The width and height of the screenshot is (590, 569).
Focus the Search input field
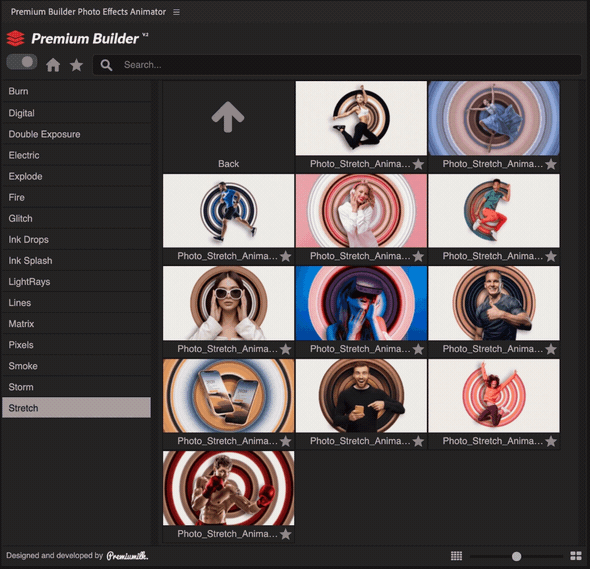pyautogui.click(x=337, y=65)
